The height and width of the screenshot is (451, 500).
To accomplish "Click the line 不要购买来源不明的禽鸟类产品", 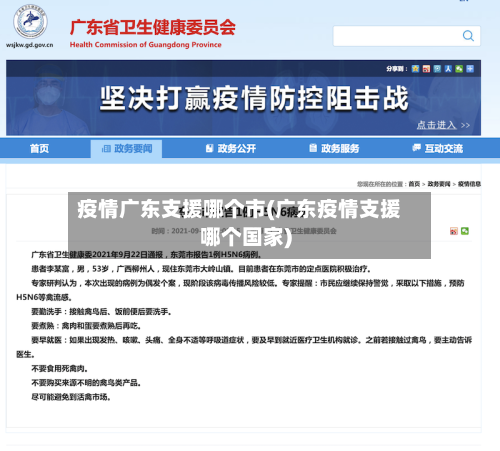I will point(86,383).
